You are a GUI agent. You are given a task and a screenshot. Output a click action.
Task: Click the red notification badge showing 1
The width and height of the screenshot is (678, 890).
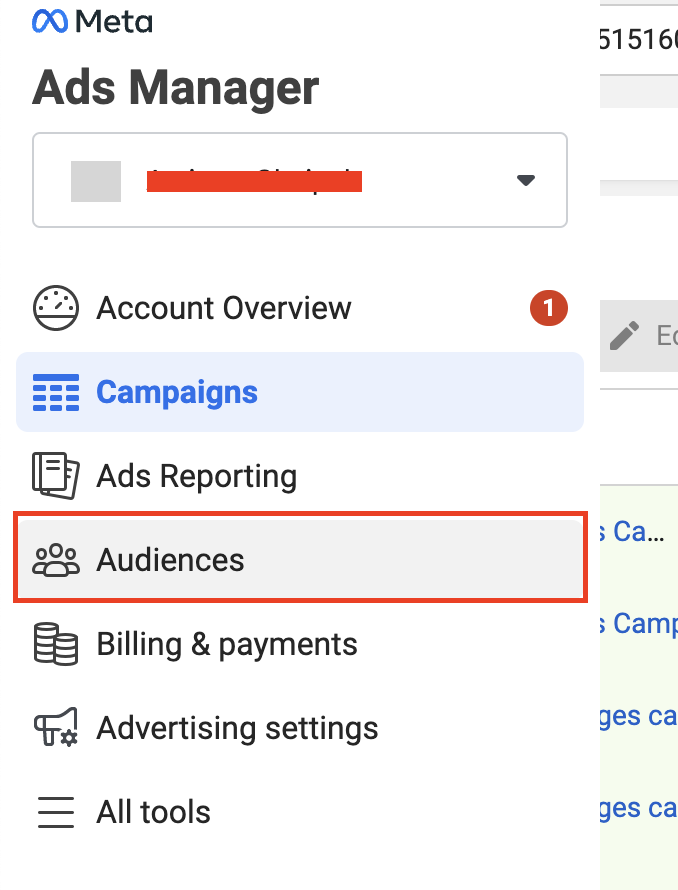pyautogui.click(x=548, y=308)
